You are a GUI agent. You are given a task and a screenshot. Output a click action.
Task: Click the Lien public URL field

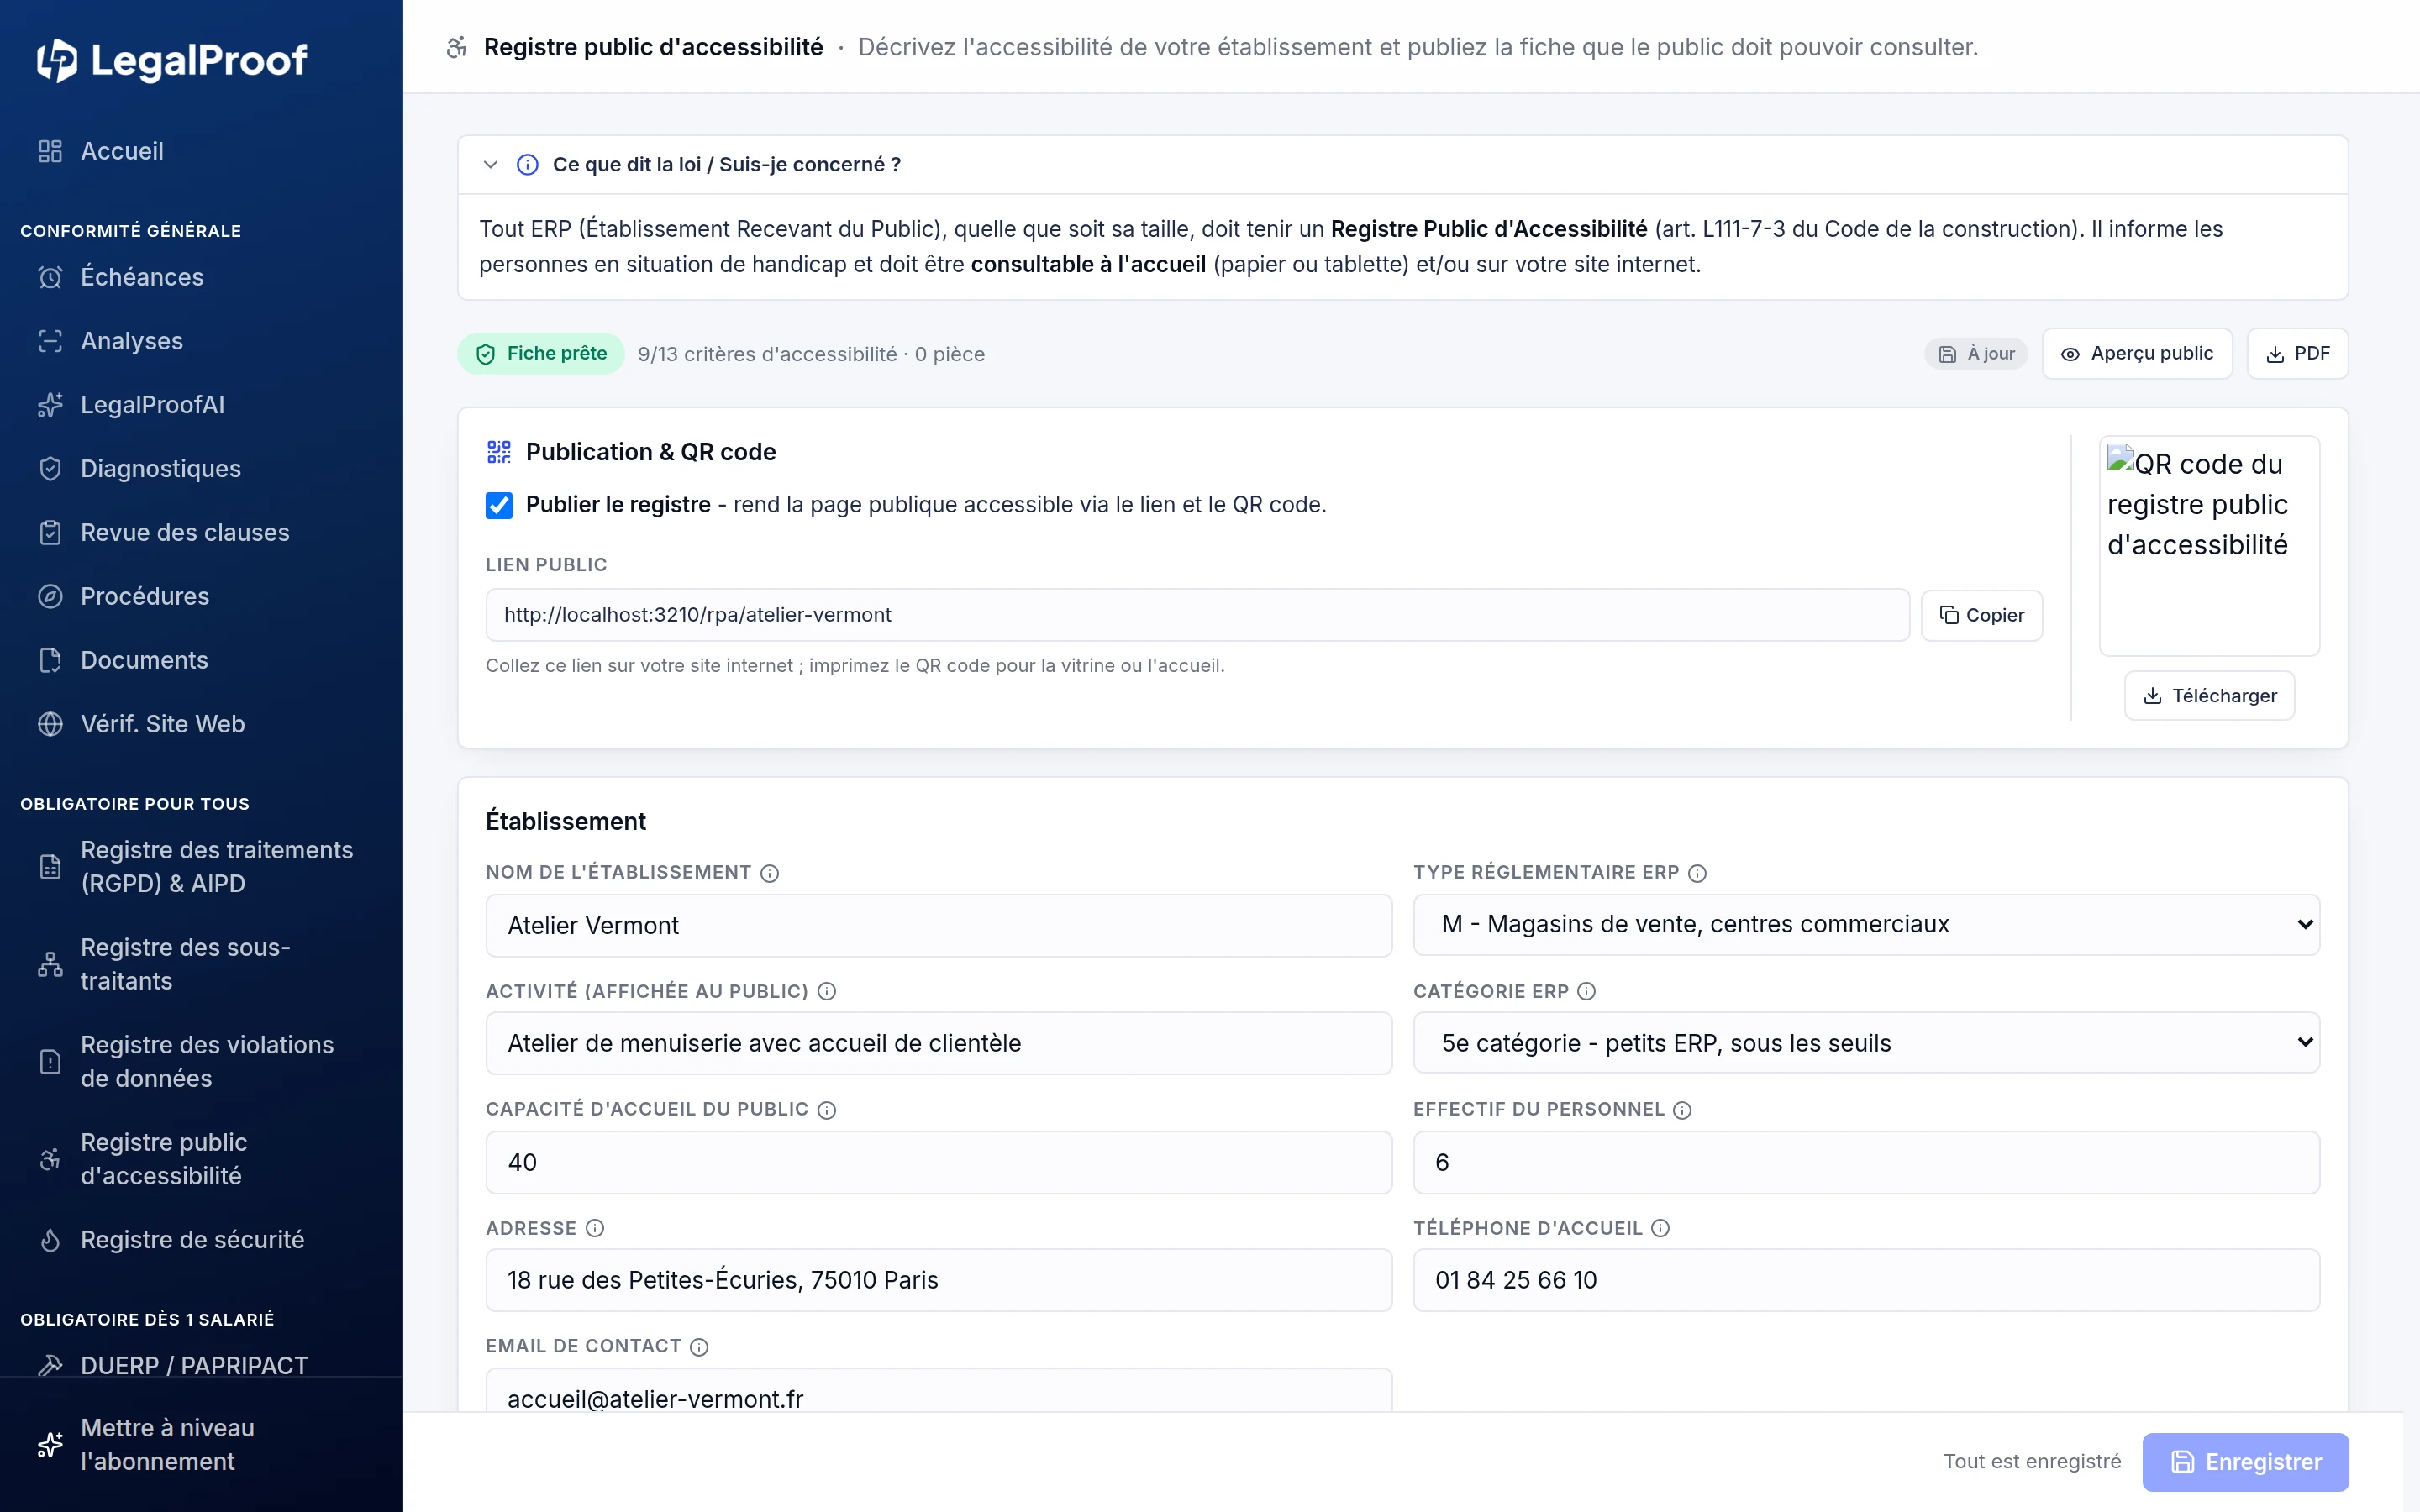(1197, 615)
